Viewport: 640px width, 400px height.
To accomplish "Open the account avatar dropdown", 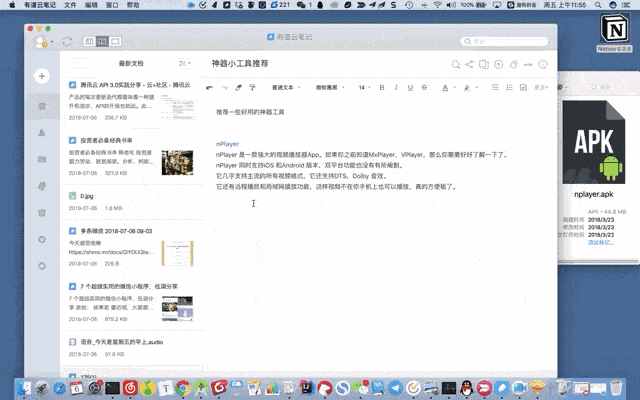I will [43, 42].
